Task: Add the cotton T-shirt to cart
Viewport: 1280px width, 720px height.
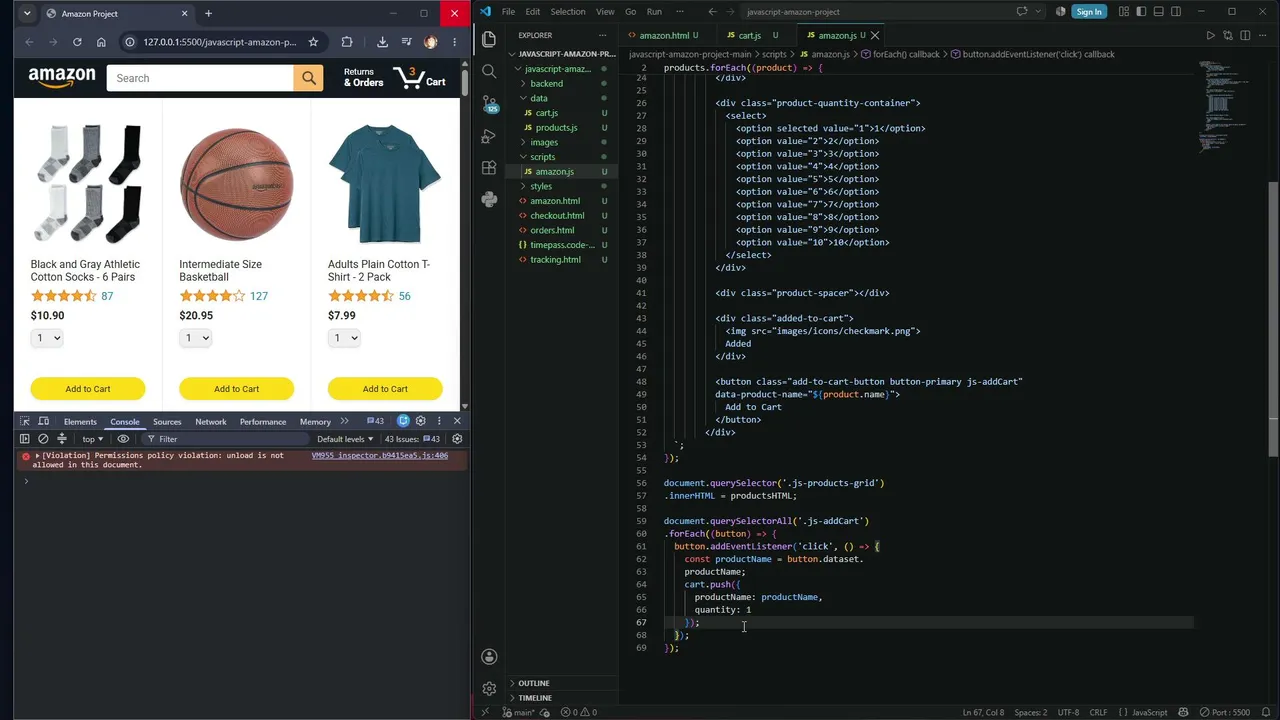Action: click(x=385, y=389)
